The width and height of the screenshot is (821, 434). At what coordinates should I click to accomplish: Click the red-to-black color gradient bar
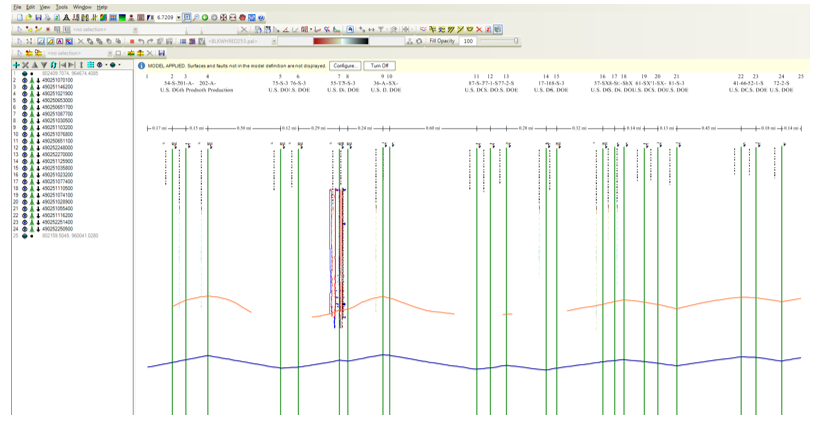click(341, 41)
